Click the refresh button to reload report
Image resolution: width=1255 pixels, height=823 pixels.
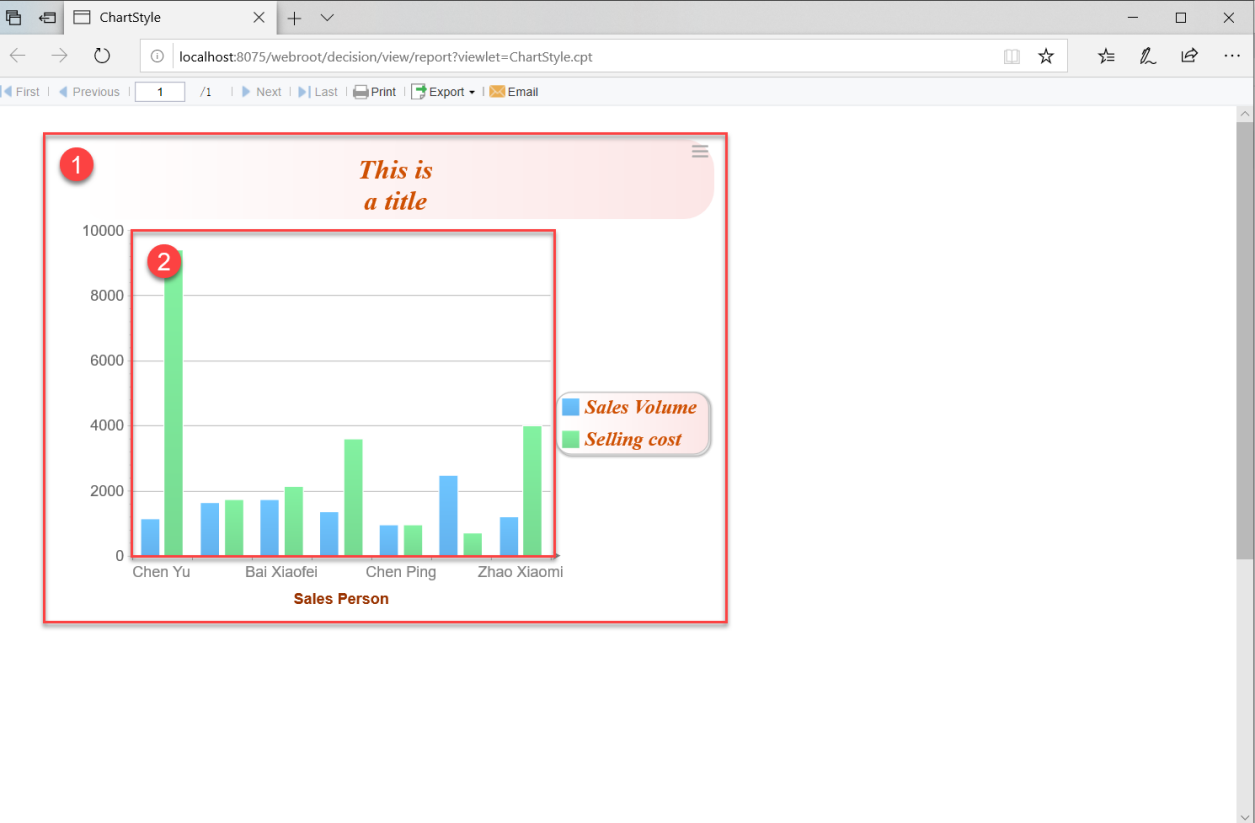102,56
